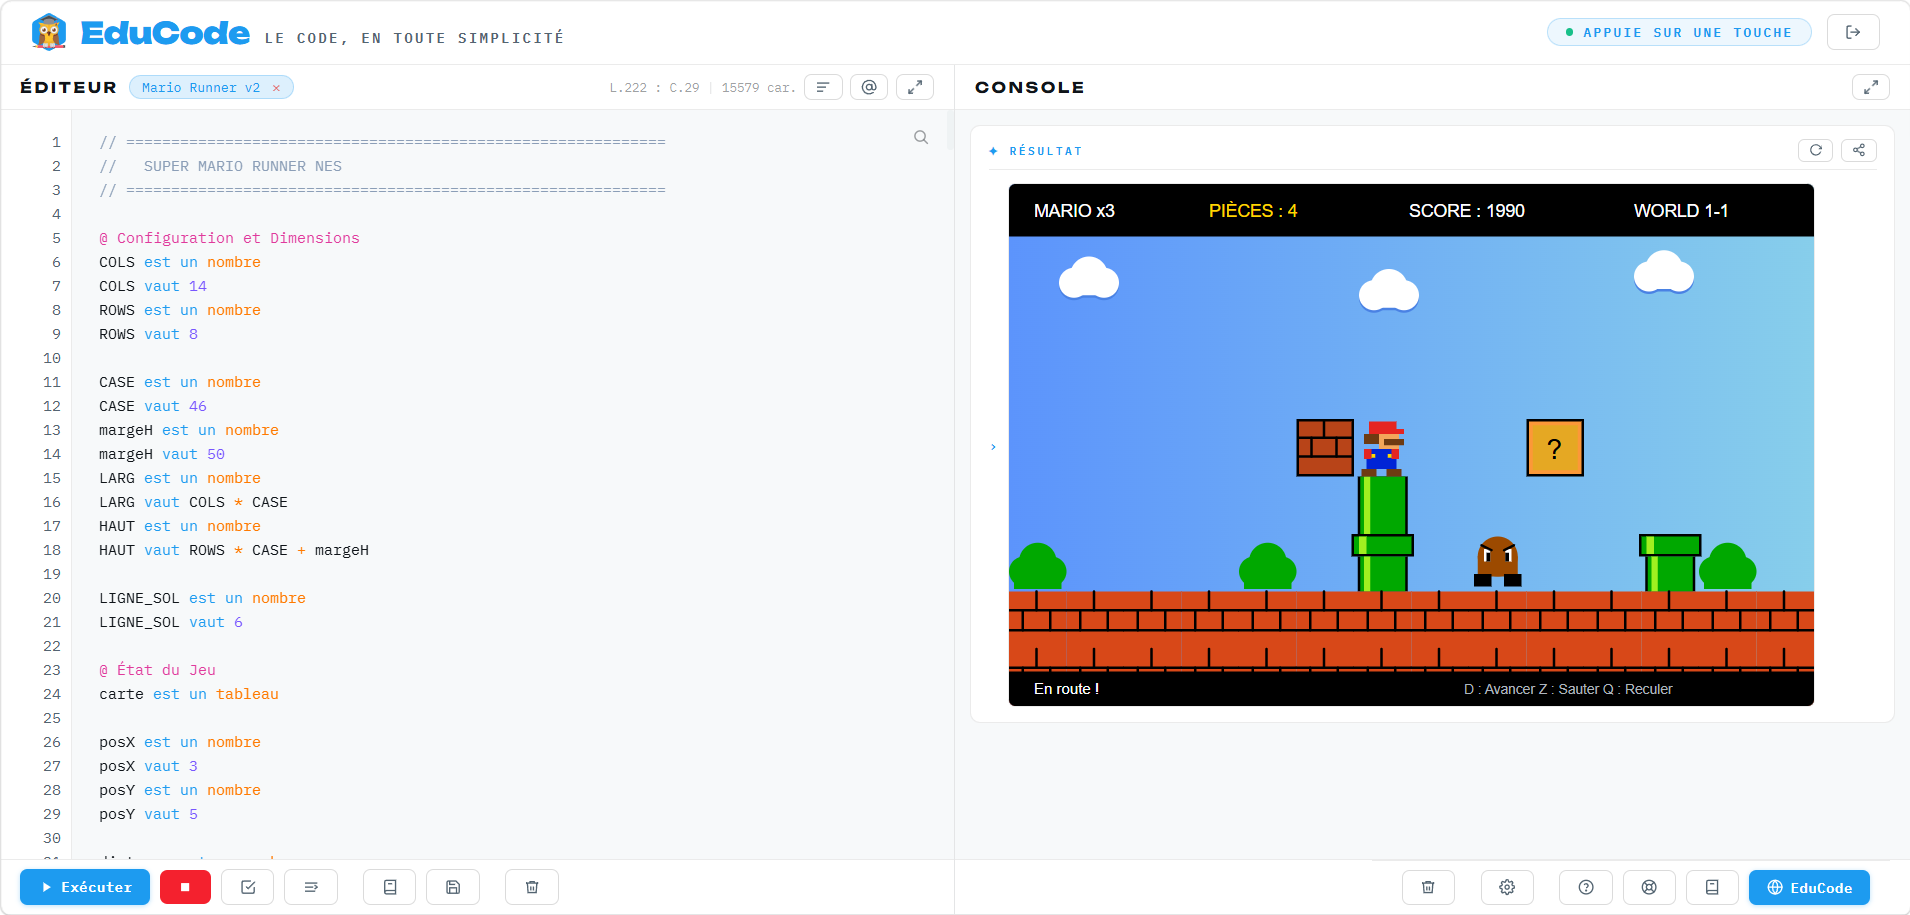Expand the editor to fullscreen

pos(915,87)
